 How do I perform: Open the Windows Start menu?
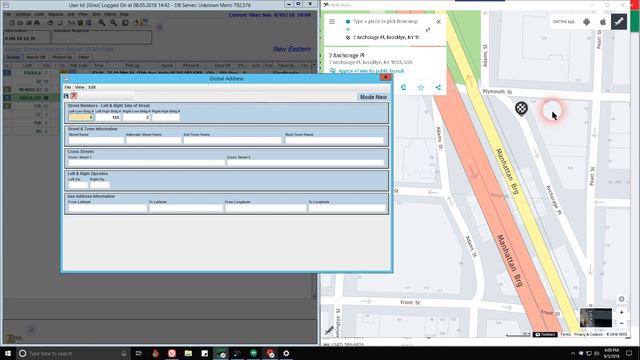tap(8, 353)
